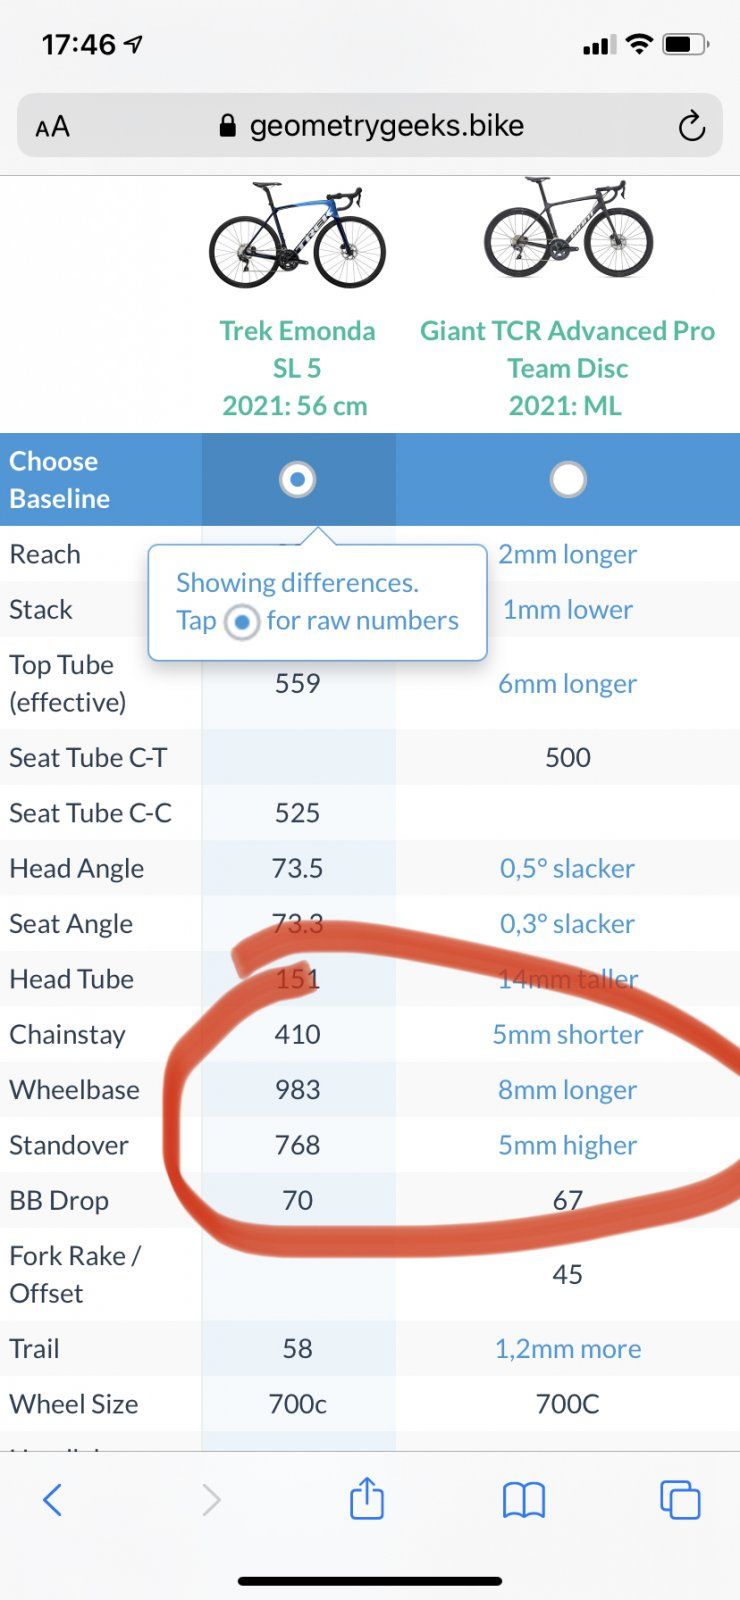Screen dimensions: 740x1600
Task: Click the Giant TCR bike thumbnail
Action: (568, 230)
